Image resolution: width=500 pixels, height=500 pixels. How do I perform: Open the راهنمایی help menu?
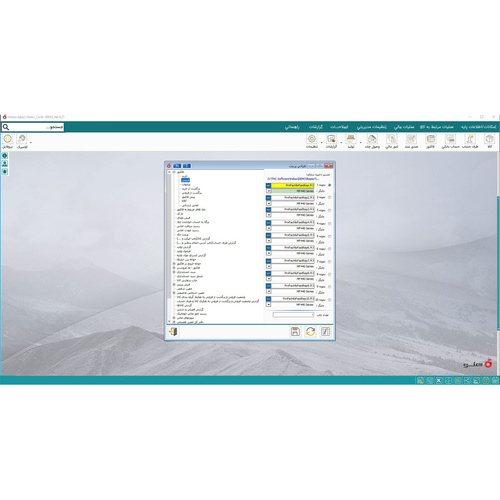pos(292,127)
